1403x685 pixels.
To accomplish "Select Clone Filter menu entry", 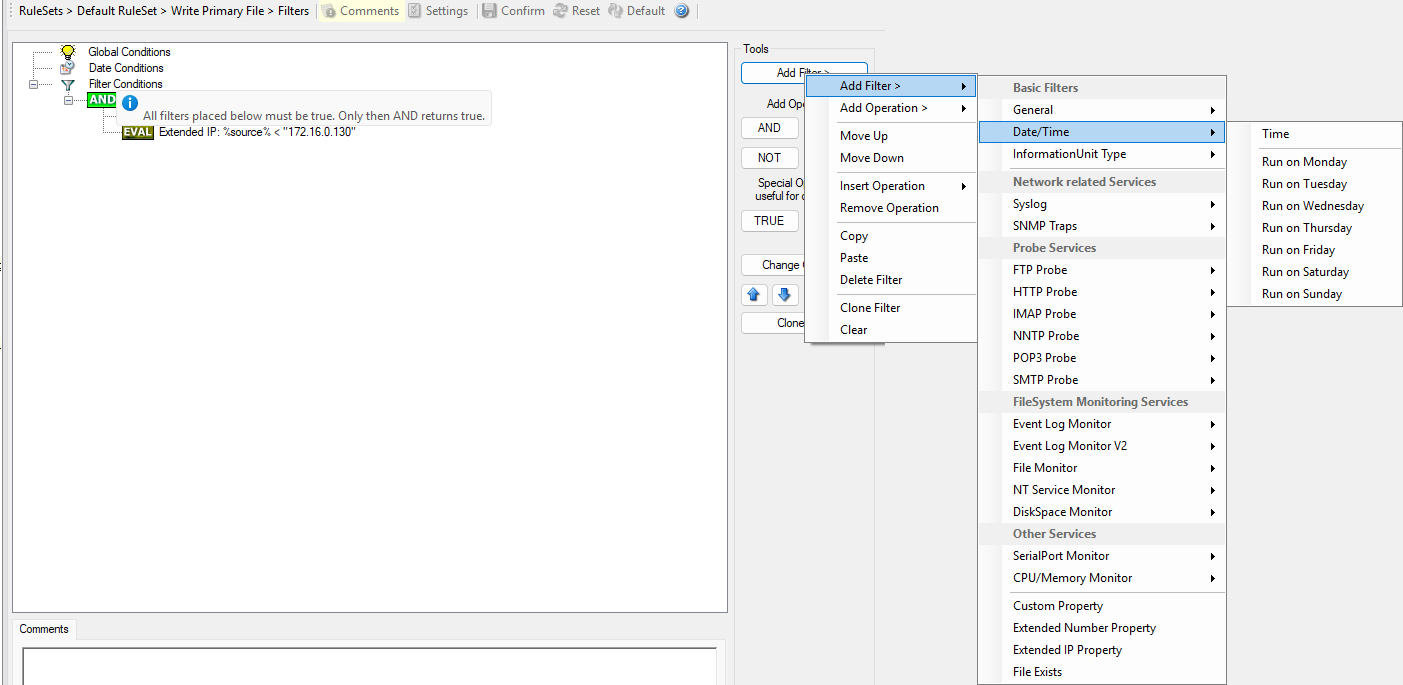I will (891, 308).
